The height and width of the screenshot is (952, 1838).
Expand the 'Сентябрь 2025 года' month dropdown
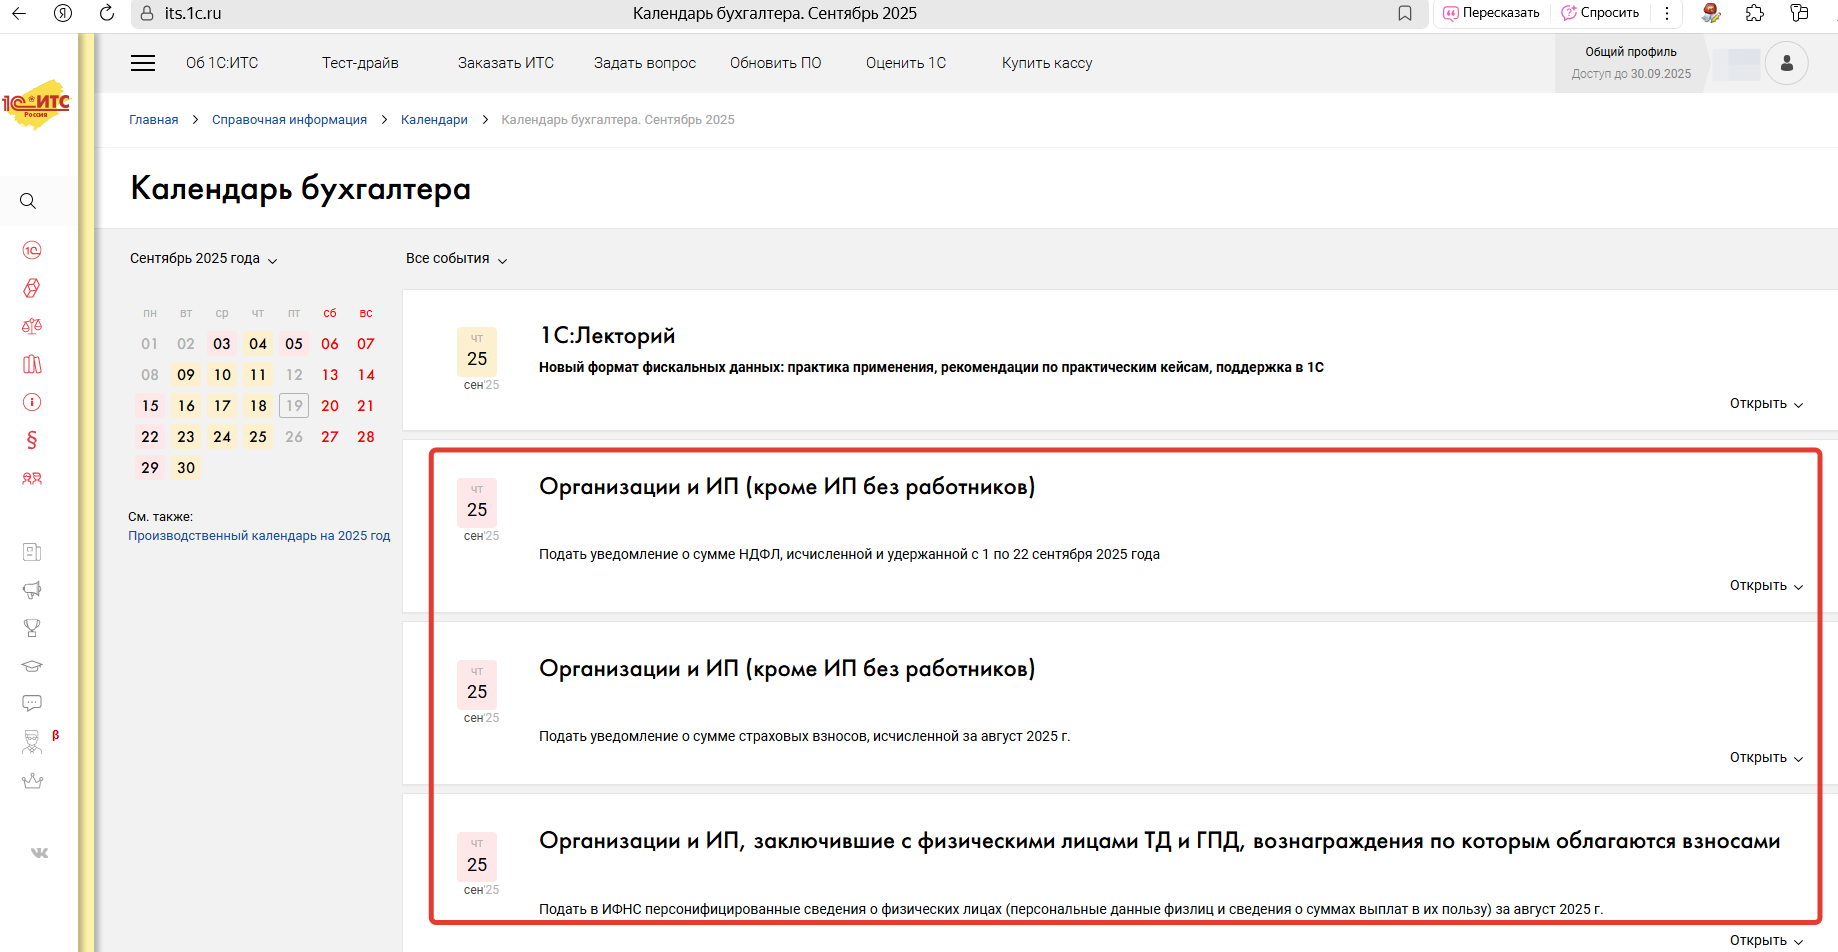tap(203, 259)
